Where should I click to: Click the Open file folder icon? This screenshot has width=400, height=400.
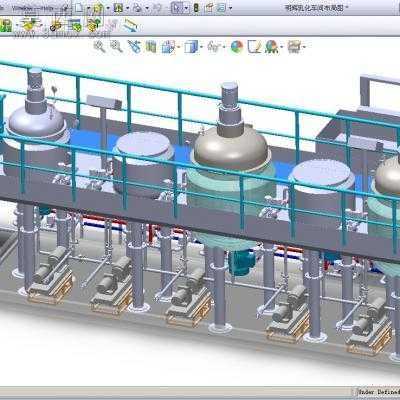pyautogui.click(x=98, y=7)
